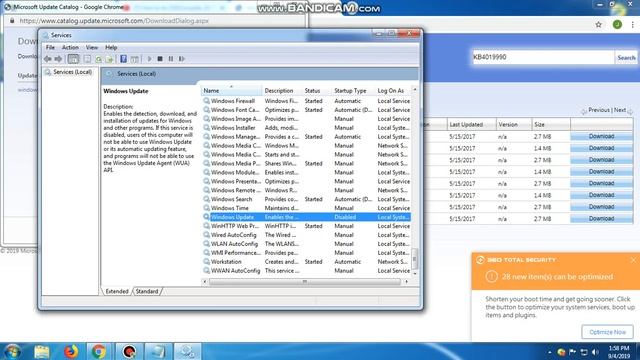Screen dimensions: 640x360
Task: Click the catalog search field with KB4019990
Action: pos(543,57)
